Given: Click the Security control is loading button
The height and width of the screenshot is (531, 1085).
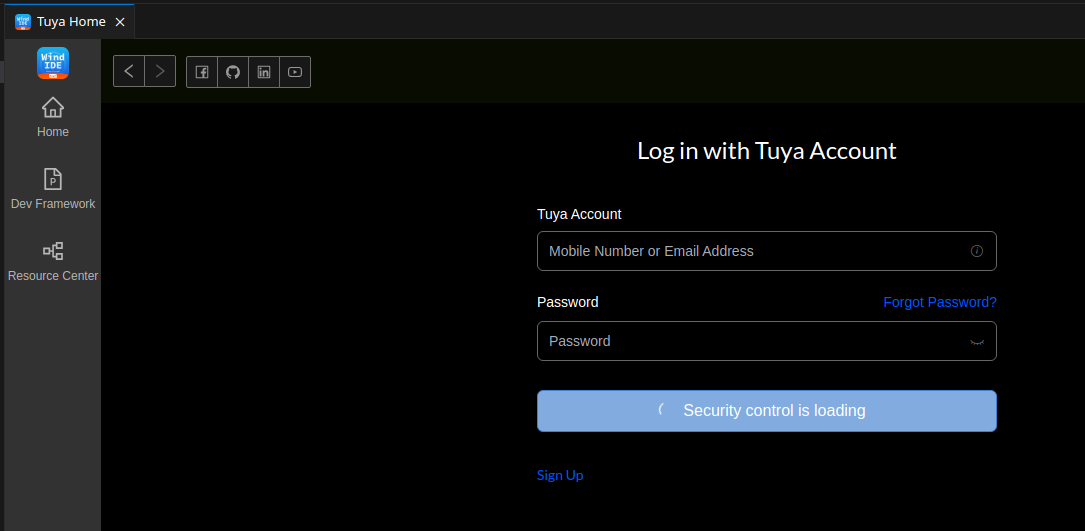Looking at the screenshot, I should click(x=767, y=411).
